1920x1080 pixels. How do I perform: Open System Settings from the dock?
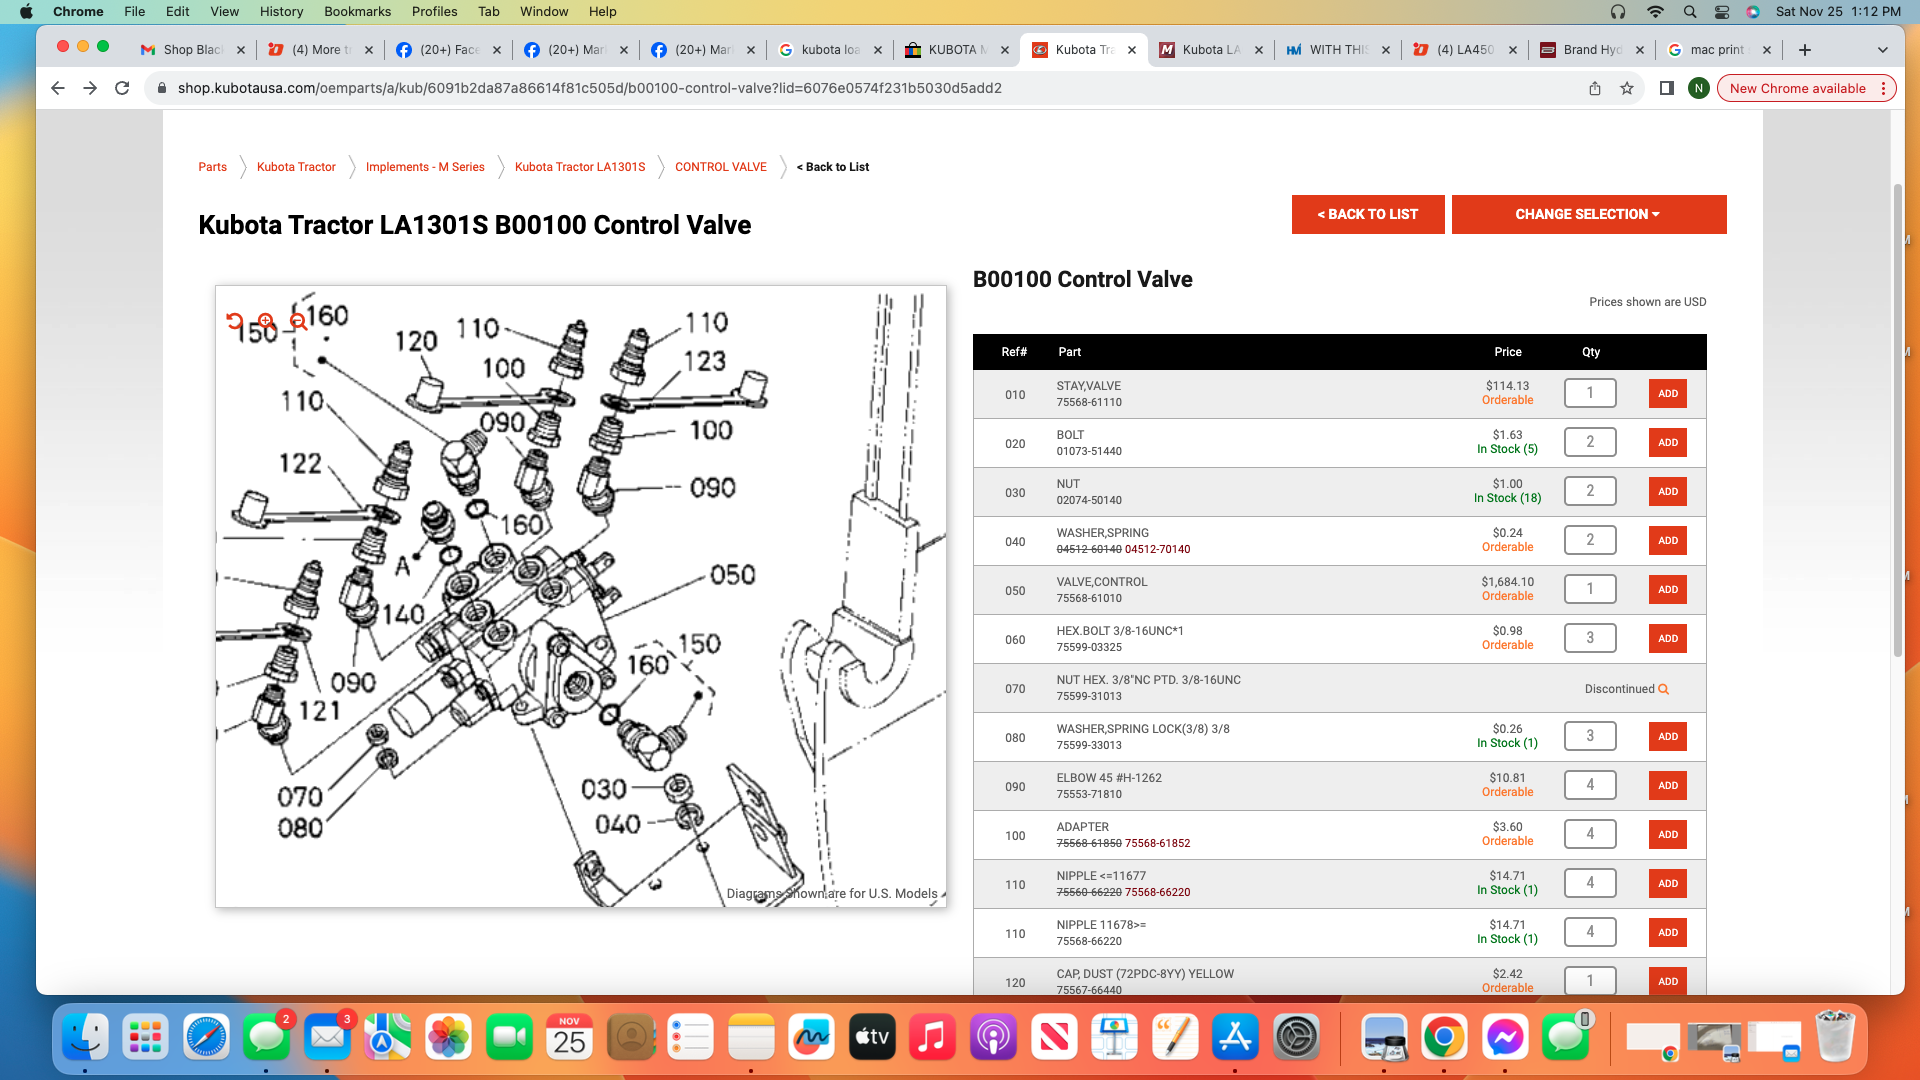tap(1296, 1037)
